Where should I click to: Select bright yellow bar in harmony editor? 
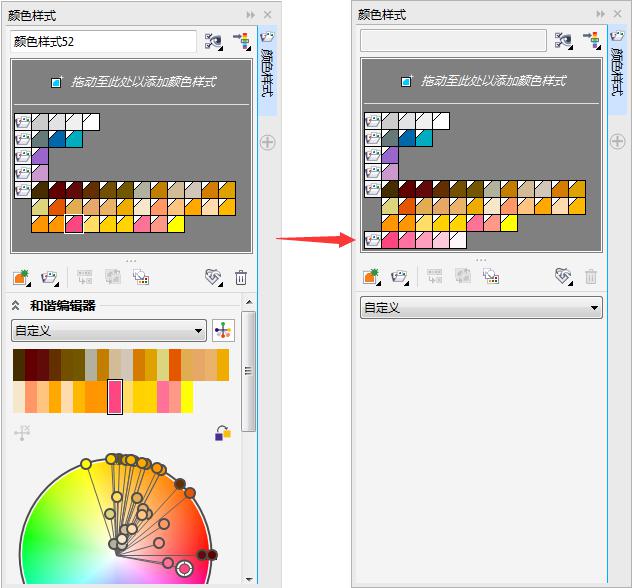click(x=187, y=397)
